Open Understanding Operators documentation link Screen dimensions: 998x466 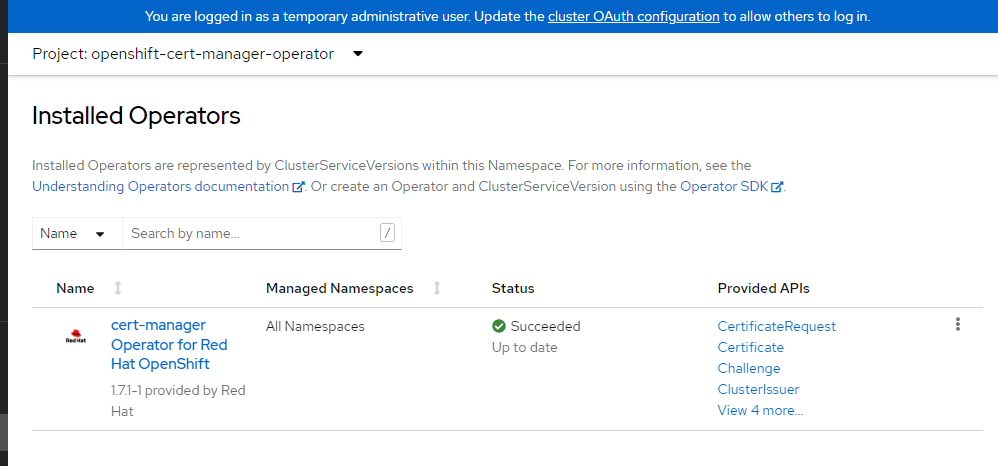[169, 187]
